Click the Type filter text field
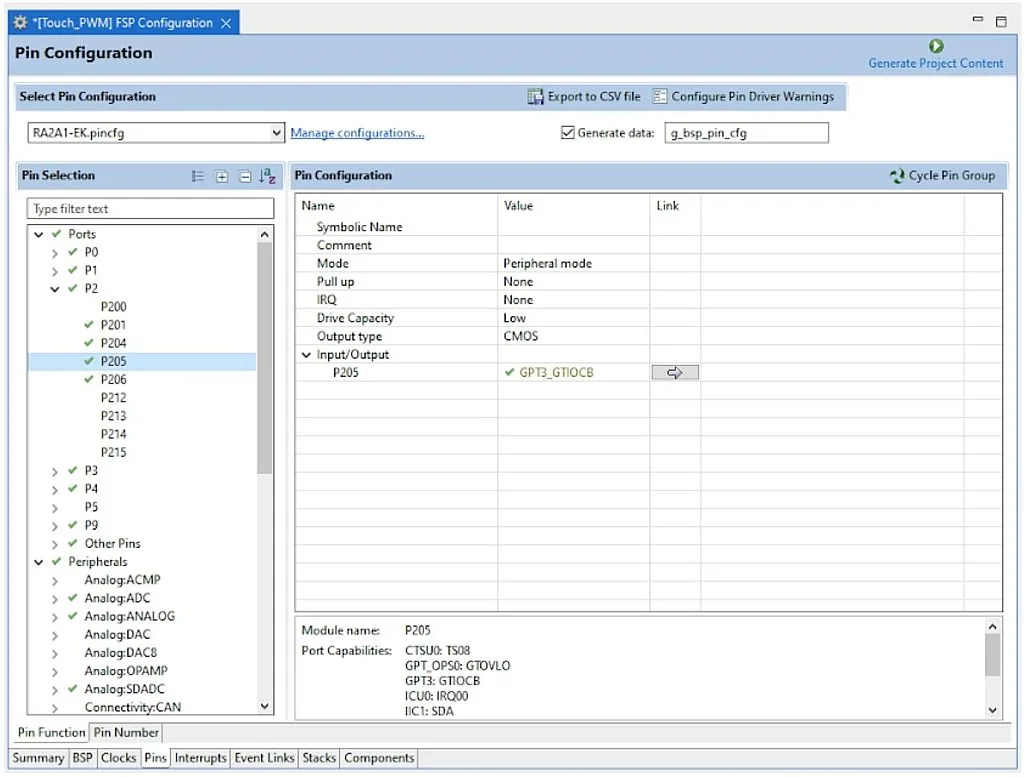Screen dimensions: 1024x777 (x=150, y=209)
